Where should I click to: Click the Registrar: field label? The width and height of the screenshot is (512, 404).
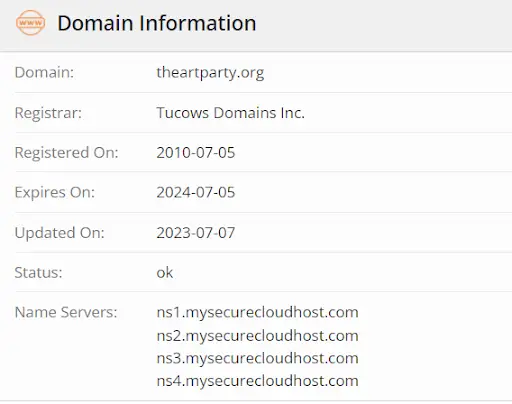click(48, 113)
